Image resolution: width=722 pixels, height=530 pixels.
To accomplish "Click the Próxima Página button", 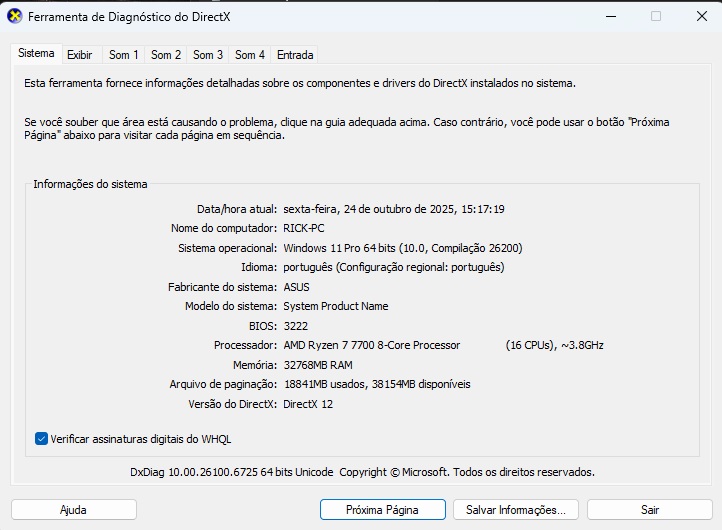I will click(x=382, y=509).
